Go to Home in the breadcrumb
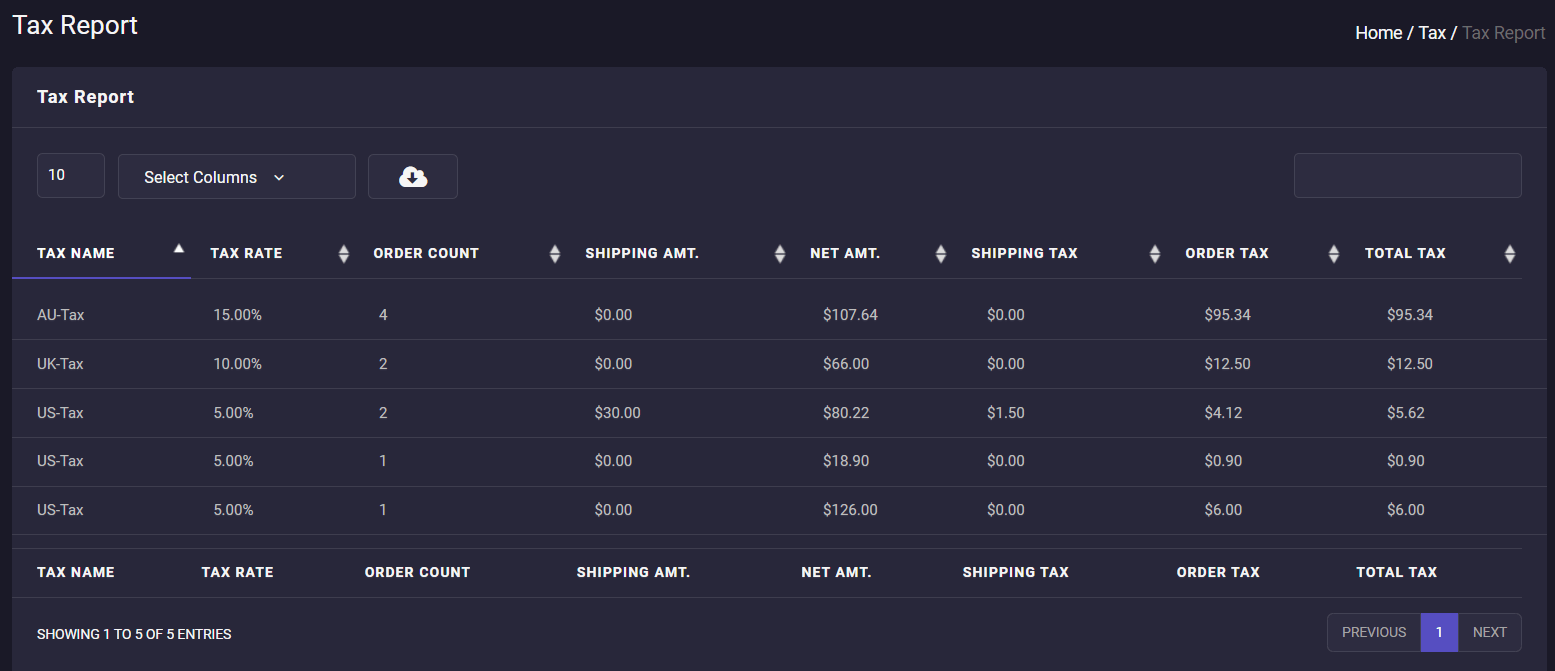Viewport: 1555px width, 671px height. click(x=1378, y=33)
